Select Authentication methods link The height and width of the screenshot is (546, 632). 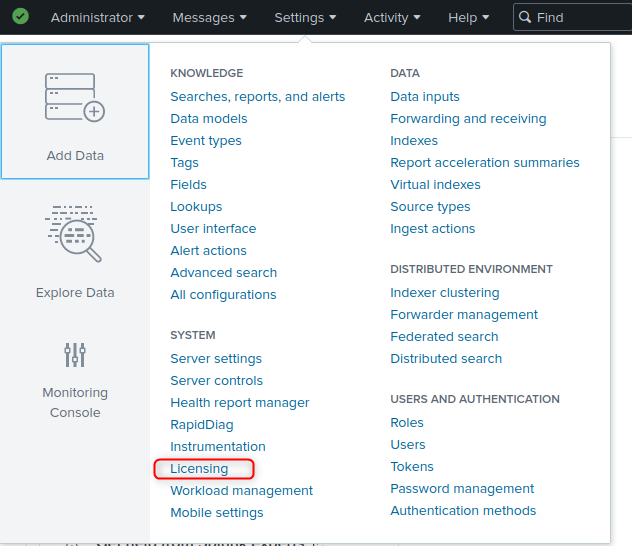point(463,511)
